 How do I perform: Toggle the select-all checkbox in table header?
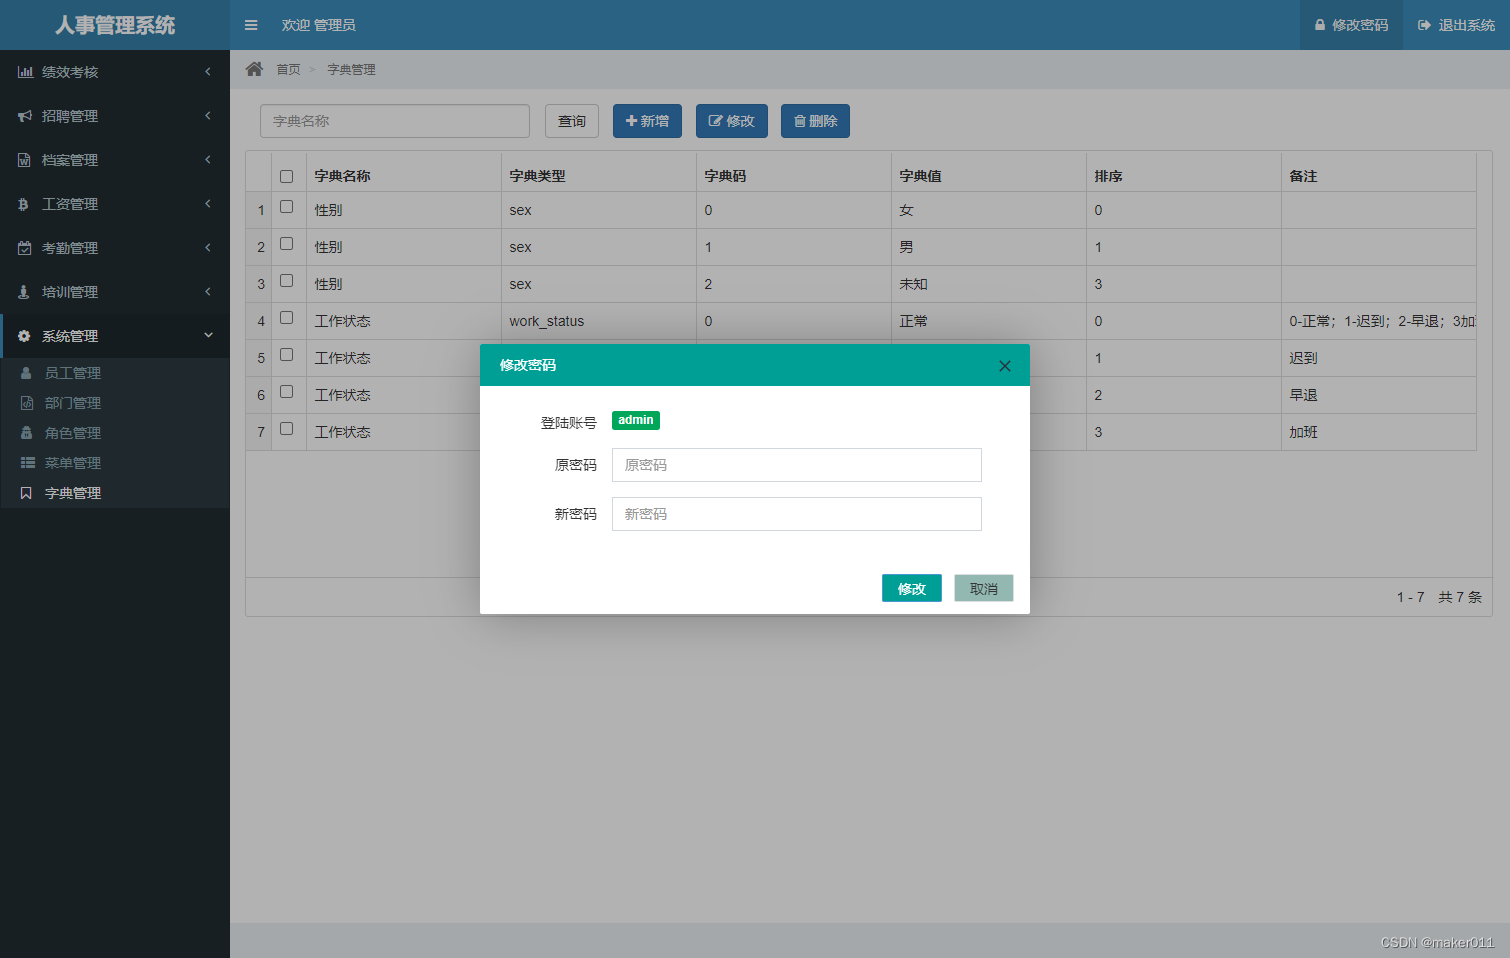[x=287, y=176]
